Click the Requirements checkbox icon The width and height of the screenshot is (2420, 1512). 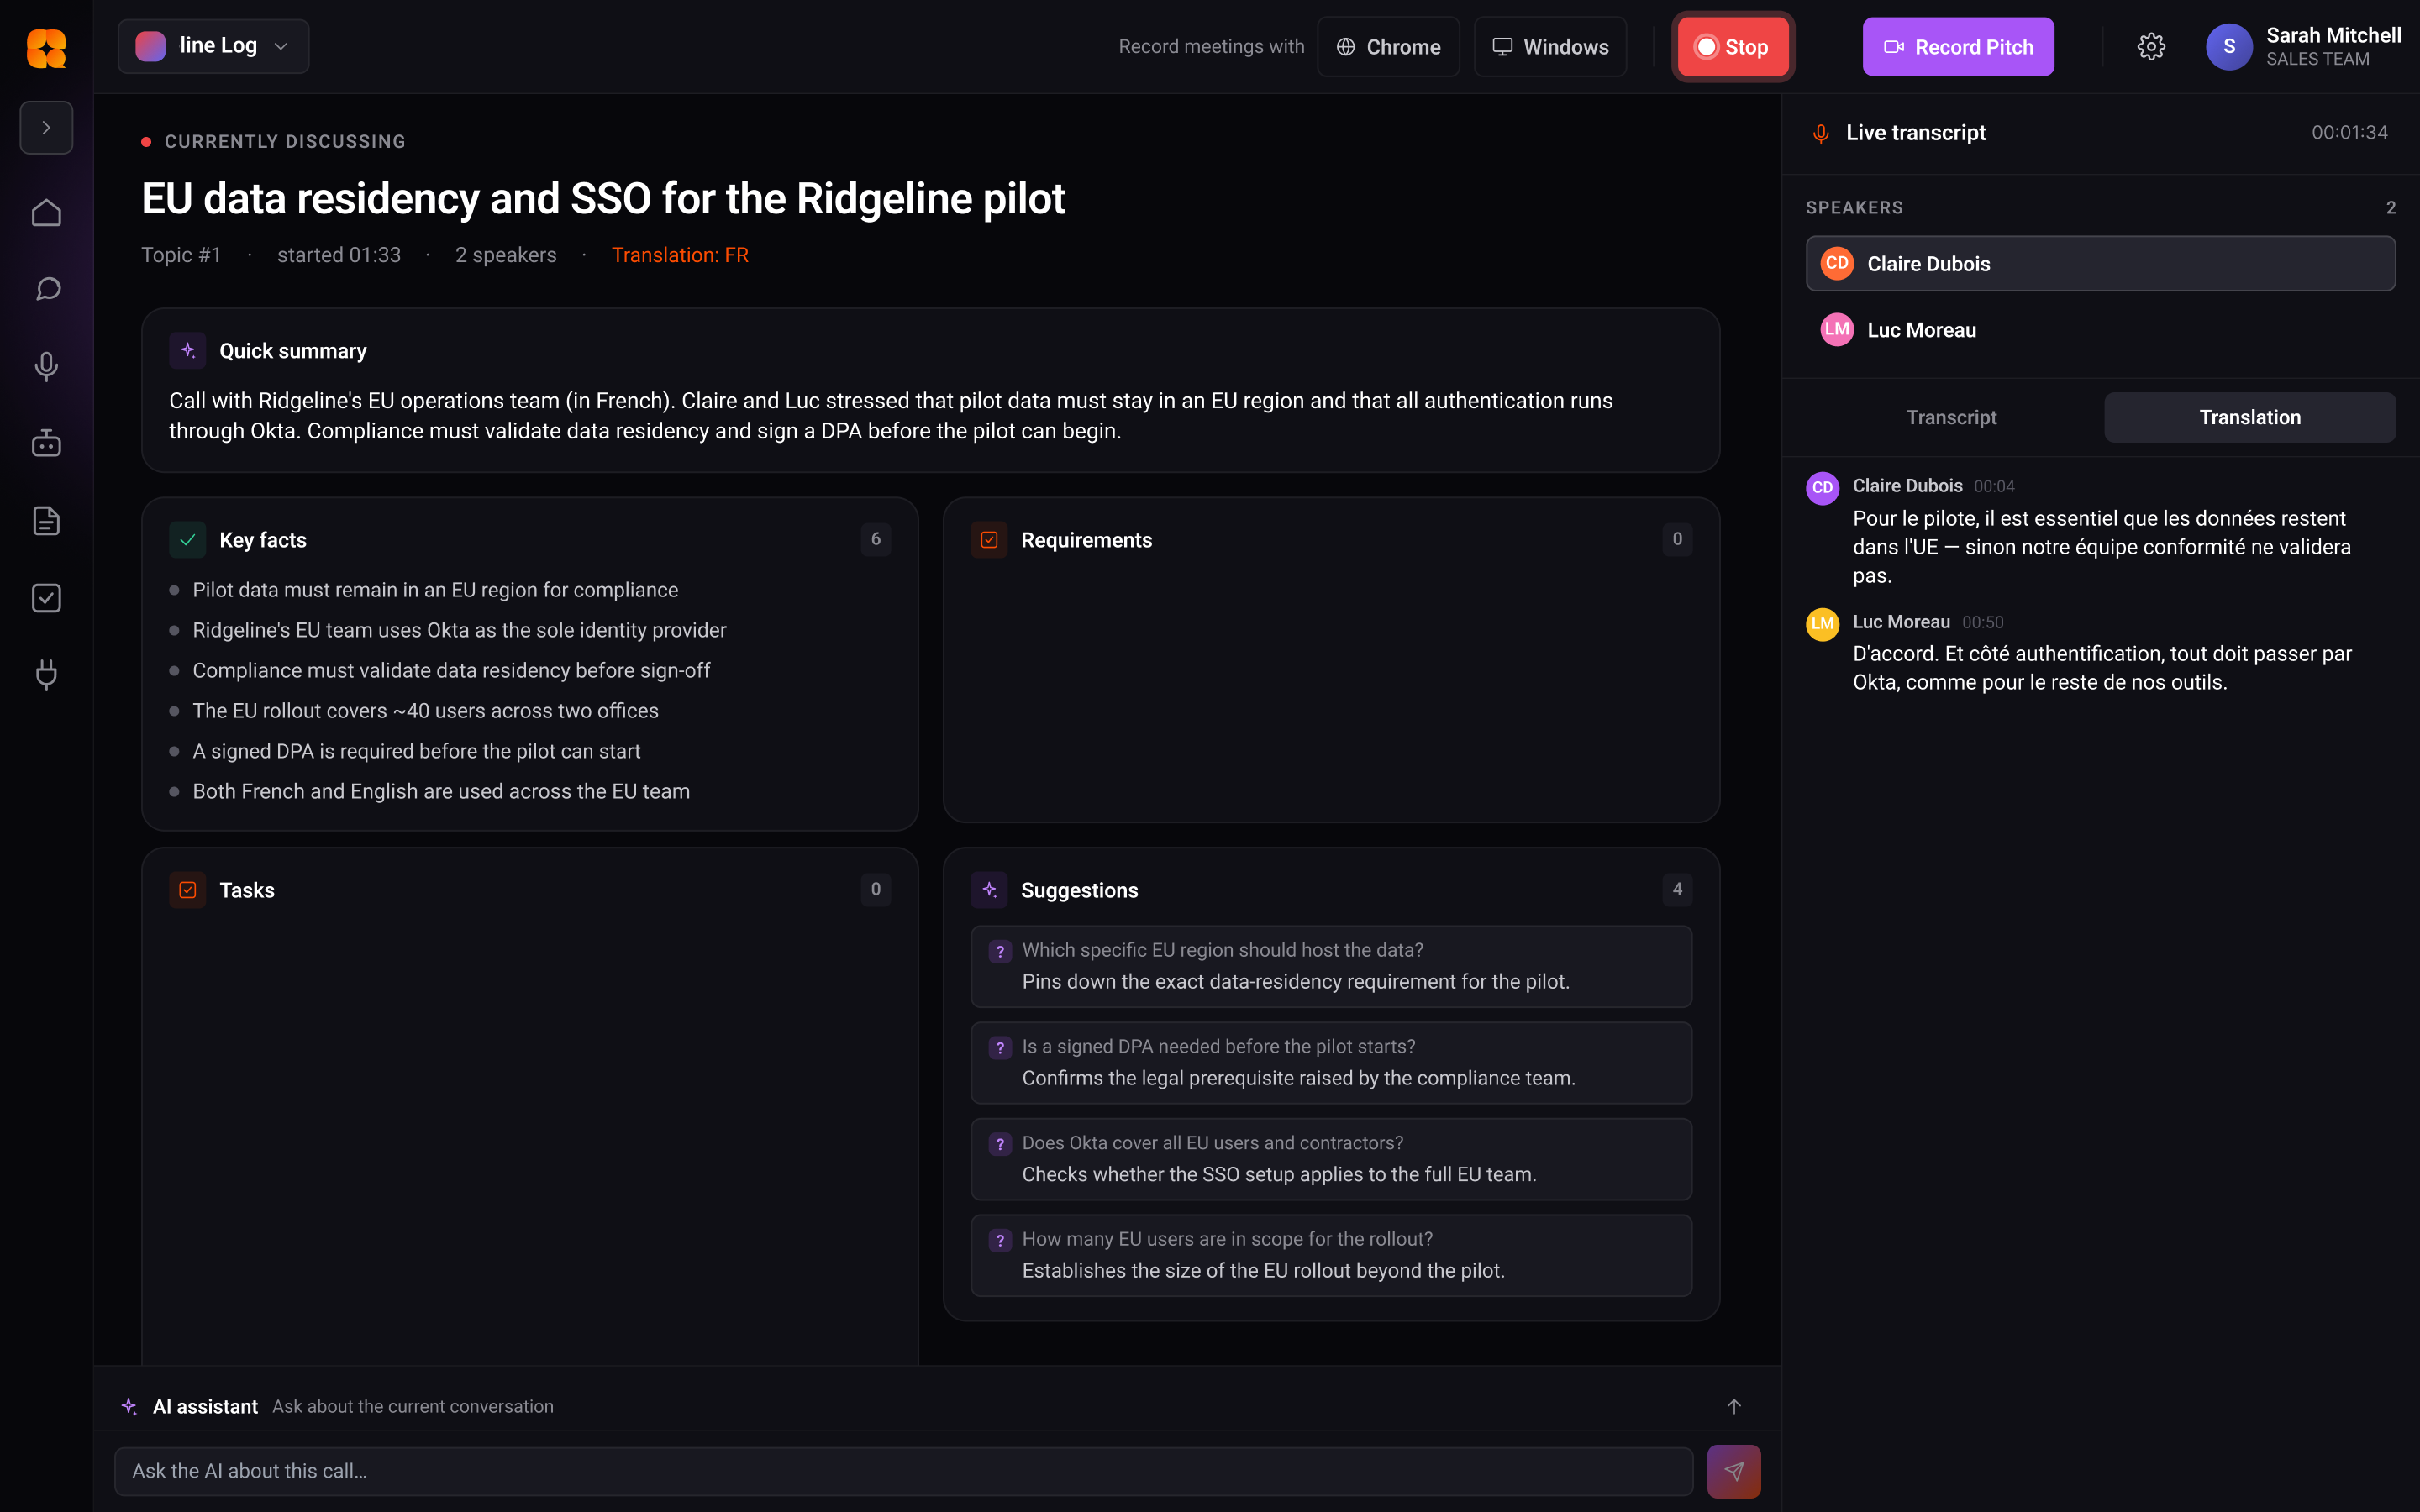coord(989,540)
